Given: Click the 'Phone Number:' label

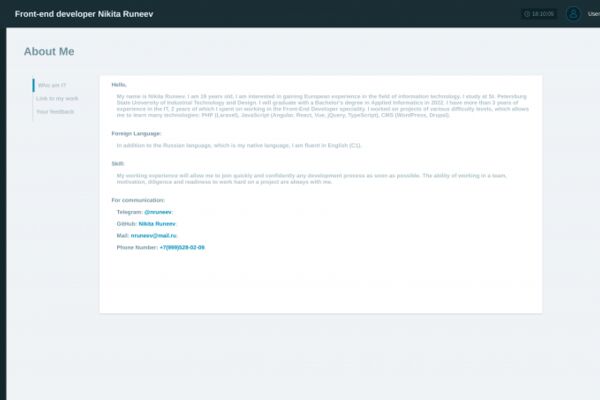Looking at the screenshot, I should pyautogui.click(x=137, y=248).
